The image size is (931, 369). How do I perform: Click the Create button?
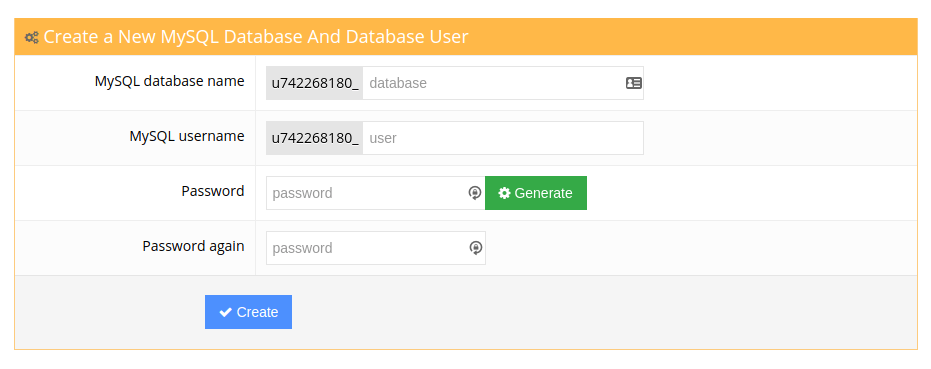click(x=248, y=312)
